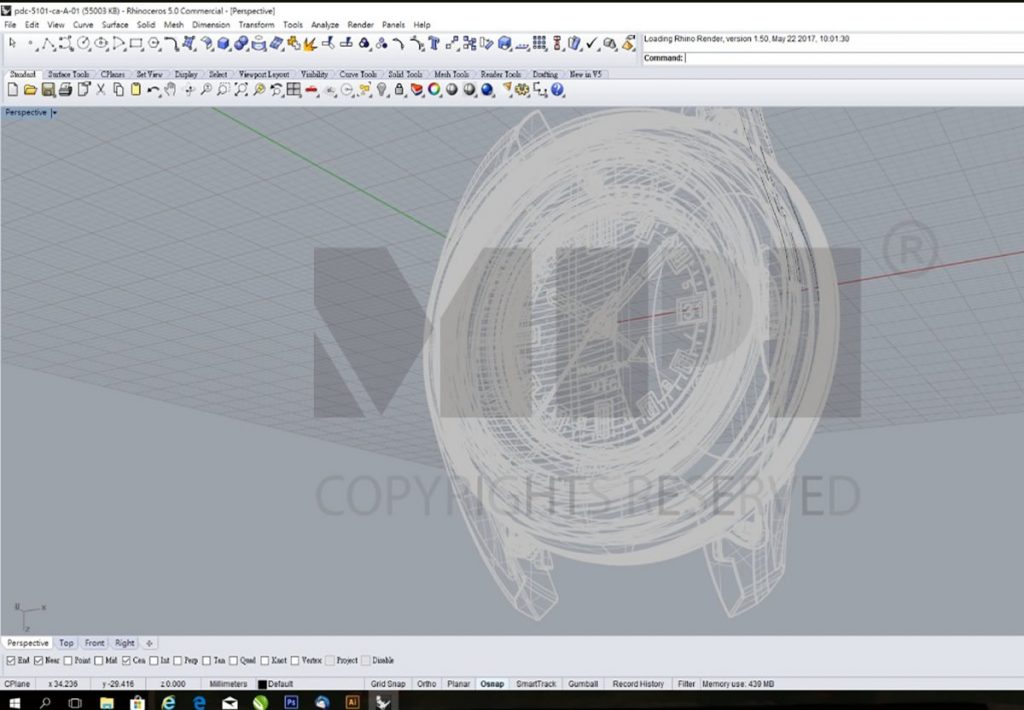Activate the Pan view tool icon
This screenshot has height=710, width=1024.
pos(169,89)
